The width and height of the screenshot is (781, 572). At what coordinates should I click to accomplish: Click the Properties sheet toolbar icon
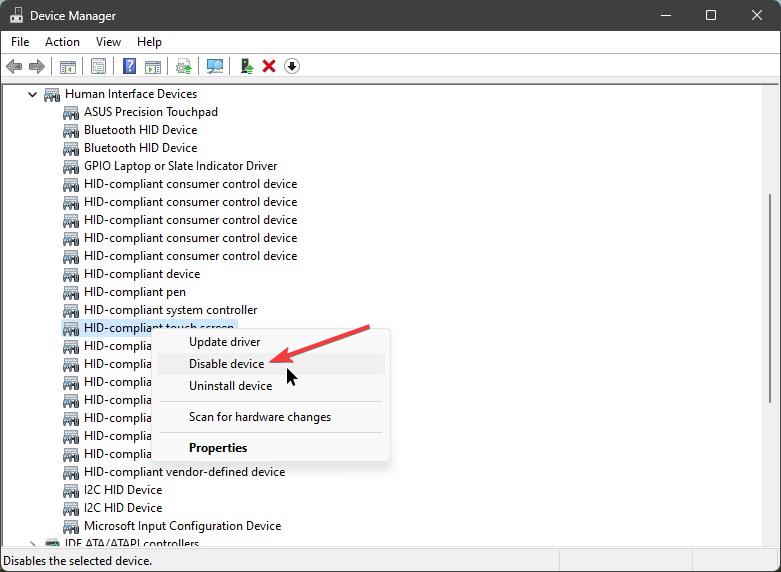click(98, 66)
